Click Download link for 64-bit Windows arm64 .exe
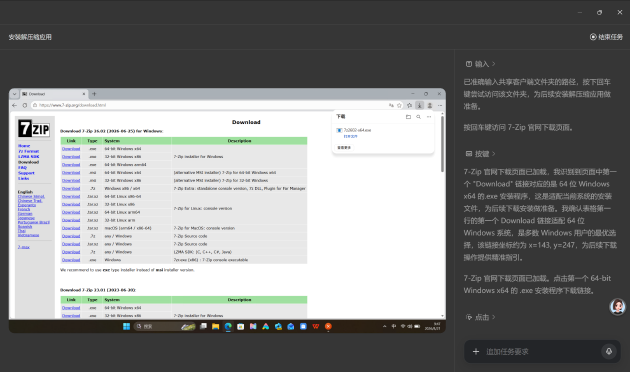The height and width of the screenshot is (372, 630). coord(71,165)
